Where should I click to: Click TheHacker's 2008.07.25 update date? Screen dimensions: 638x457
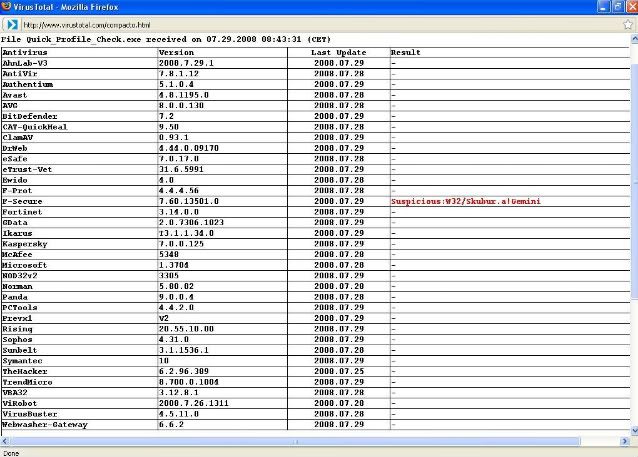click(x=339, y=371)
